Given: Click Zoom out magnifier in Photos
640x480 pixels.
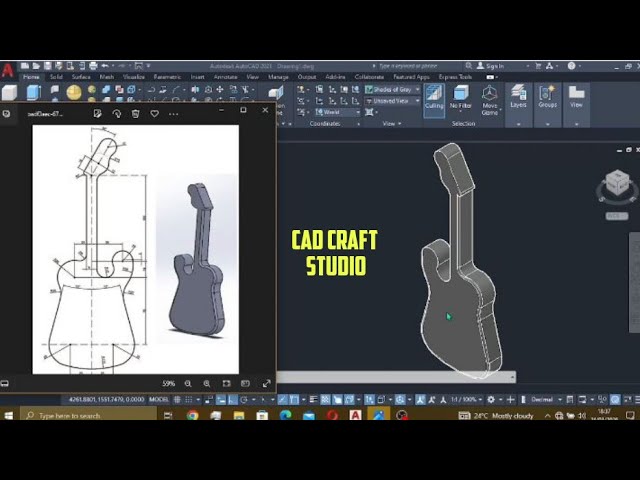Looking at the screenshot, I should click(x=188, y=383).
